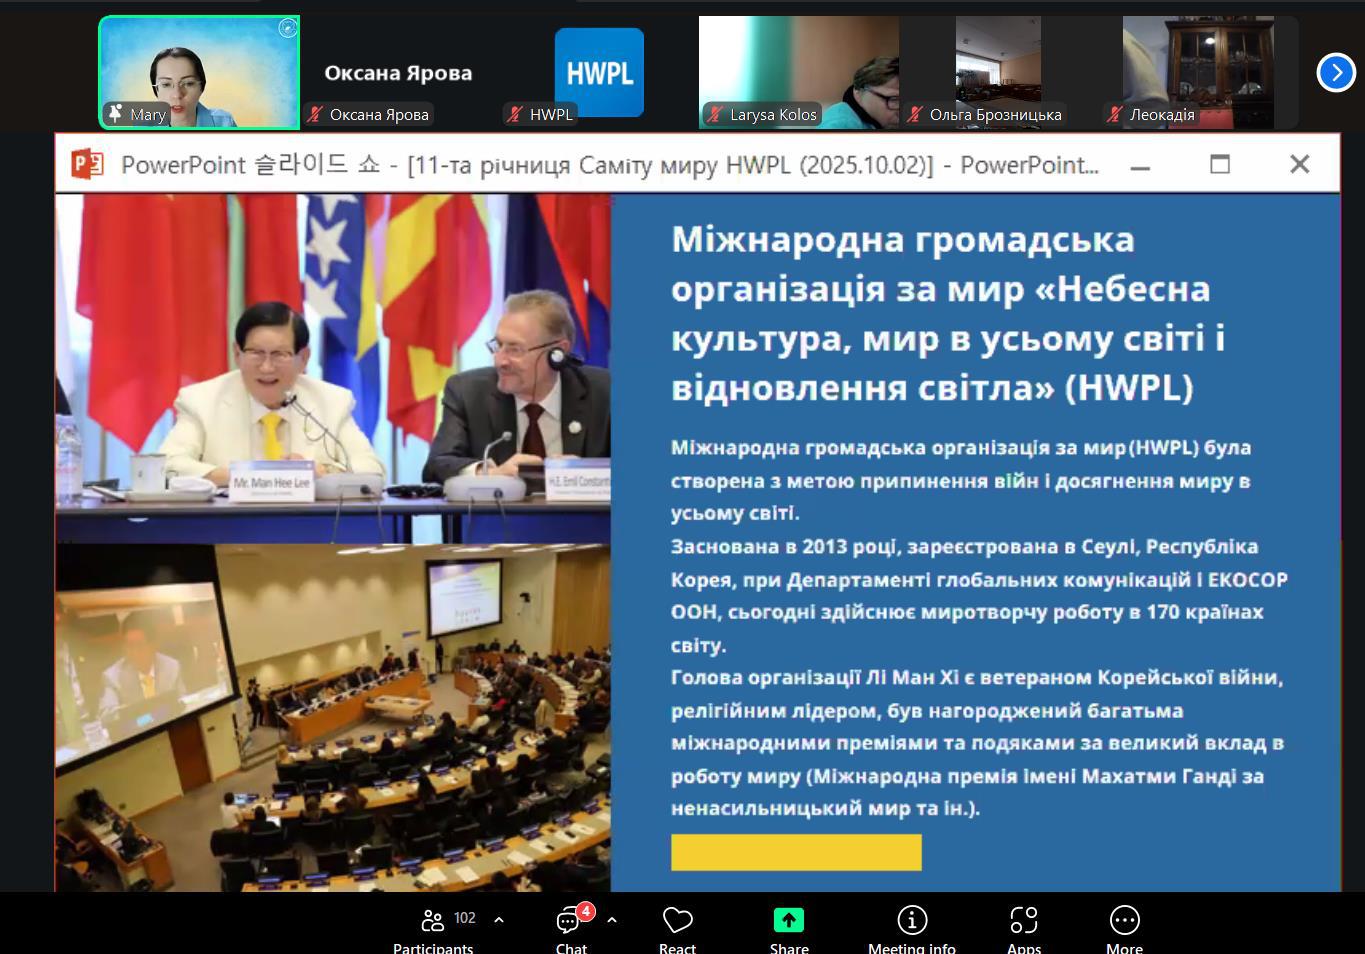The image size is (1365, 954).
Task: Show next participants with arrow button
Action: (1336, 72)
